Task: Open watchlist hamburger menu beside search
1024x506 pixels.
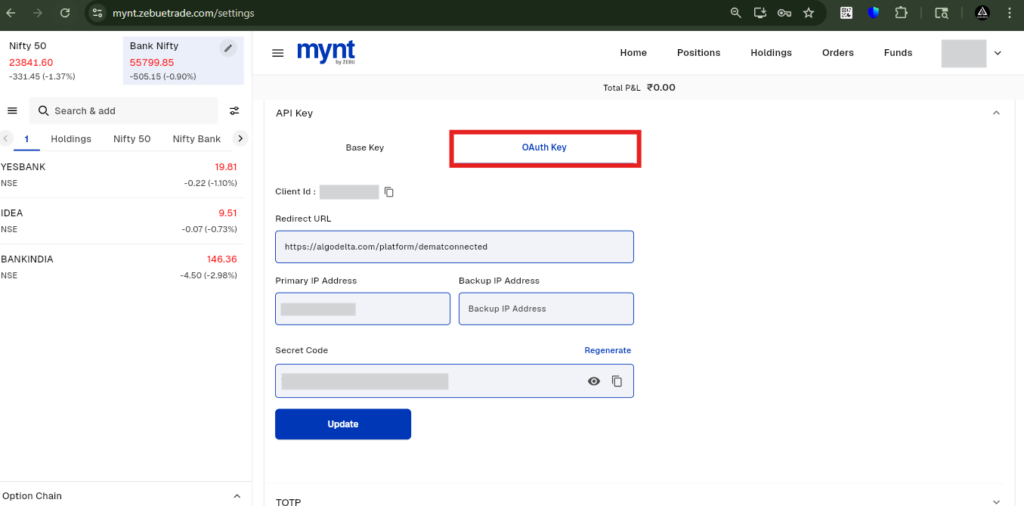Action: point(12,111)
